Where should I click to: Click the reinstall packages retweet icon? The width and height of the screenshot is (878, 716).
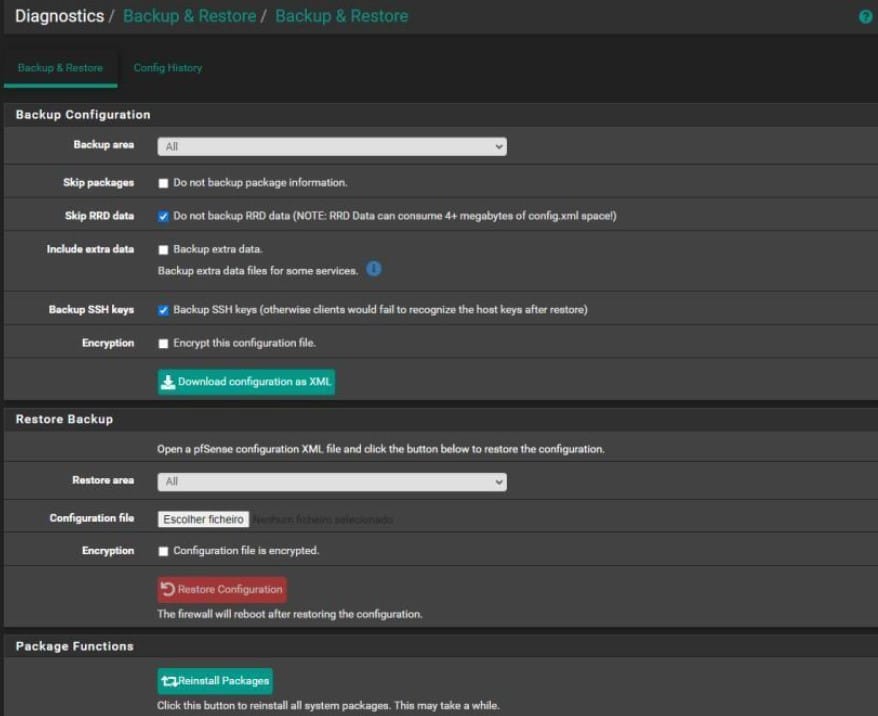pos(168,681)
